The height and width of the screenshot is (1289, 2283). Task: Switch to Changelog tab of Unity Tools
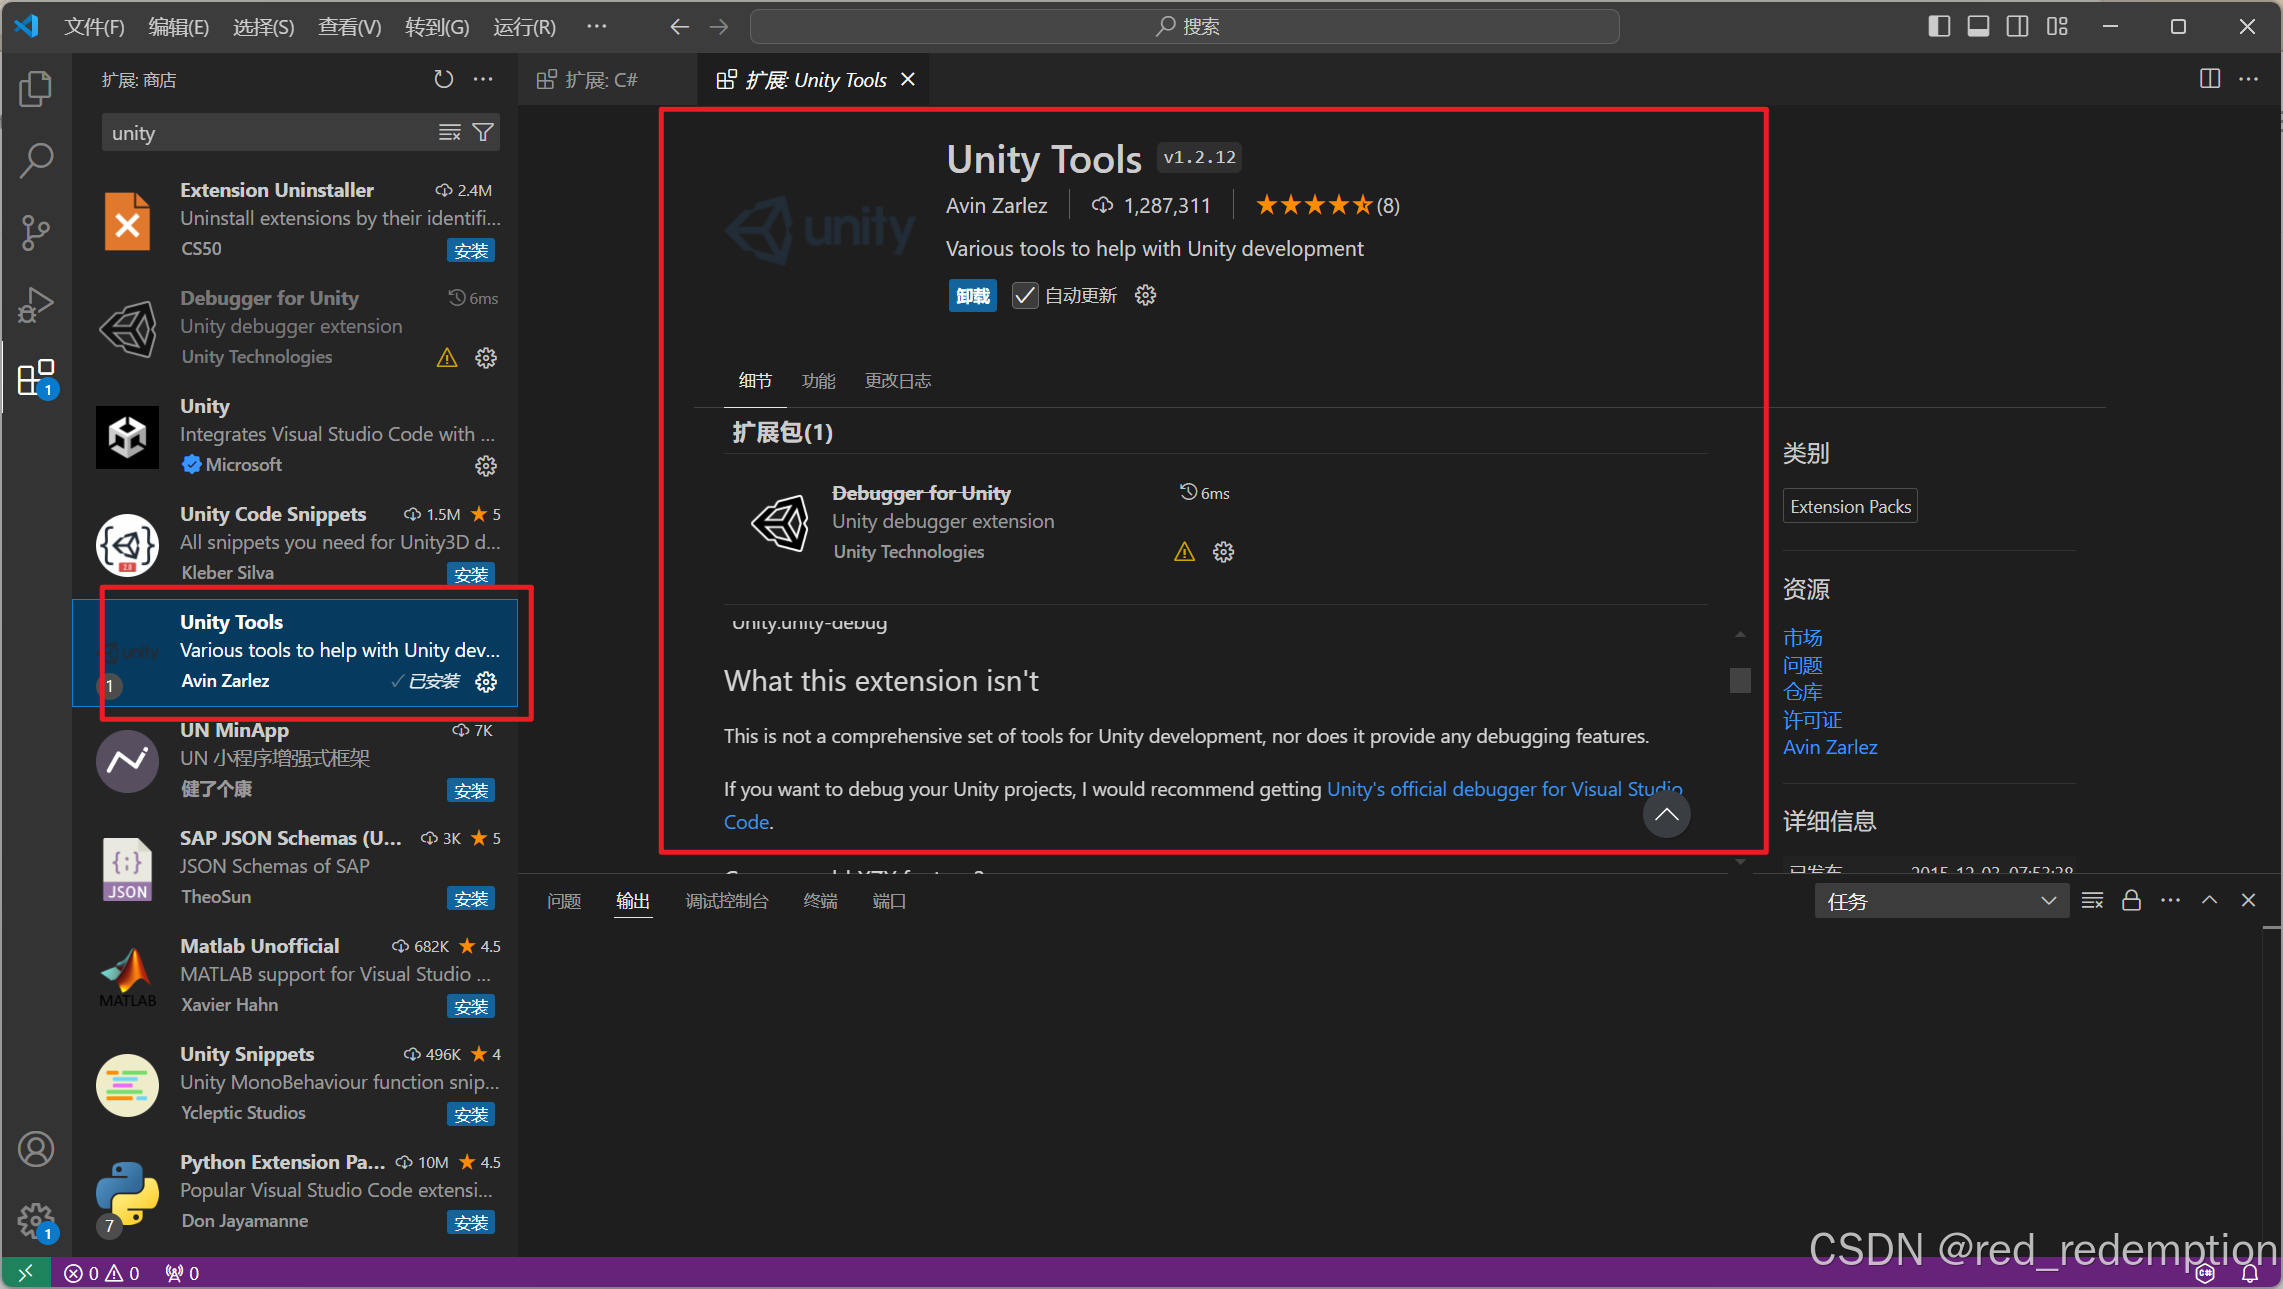(x=898, y=381)
